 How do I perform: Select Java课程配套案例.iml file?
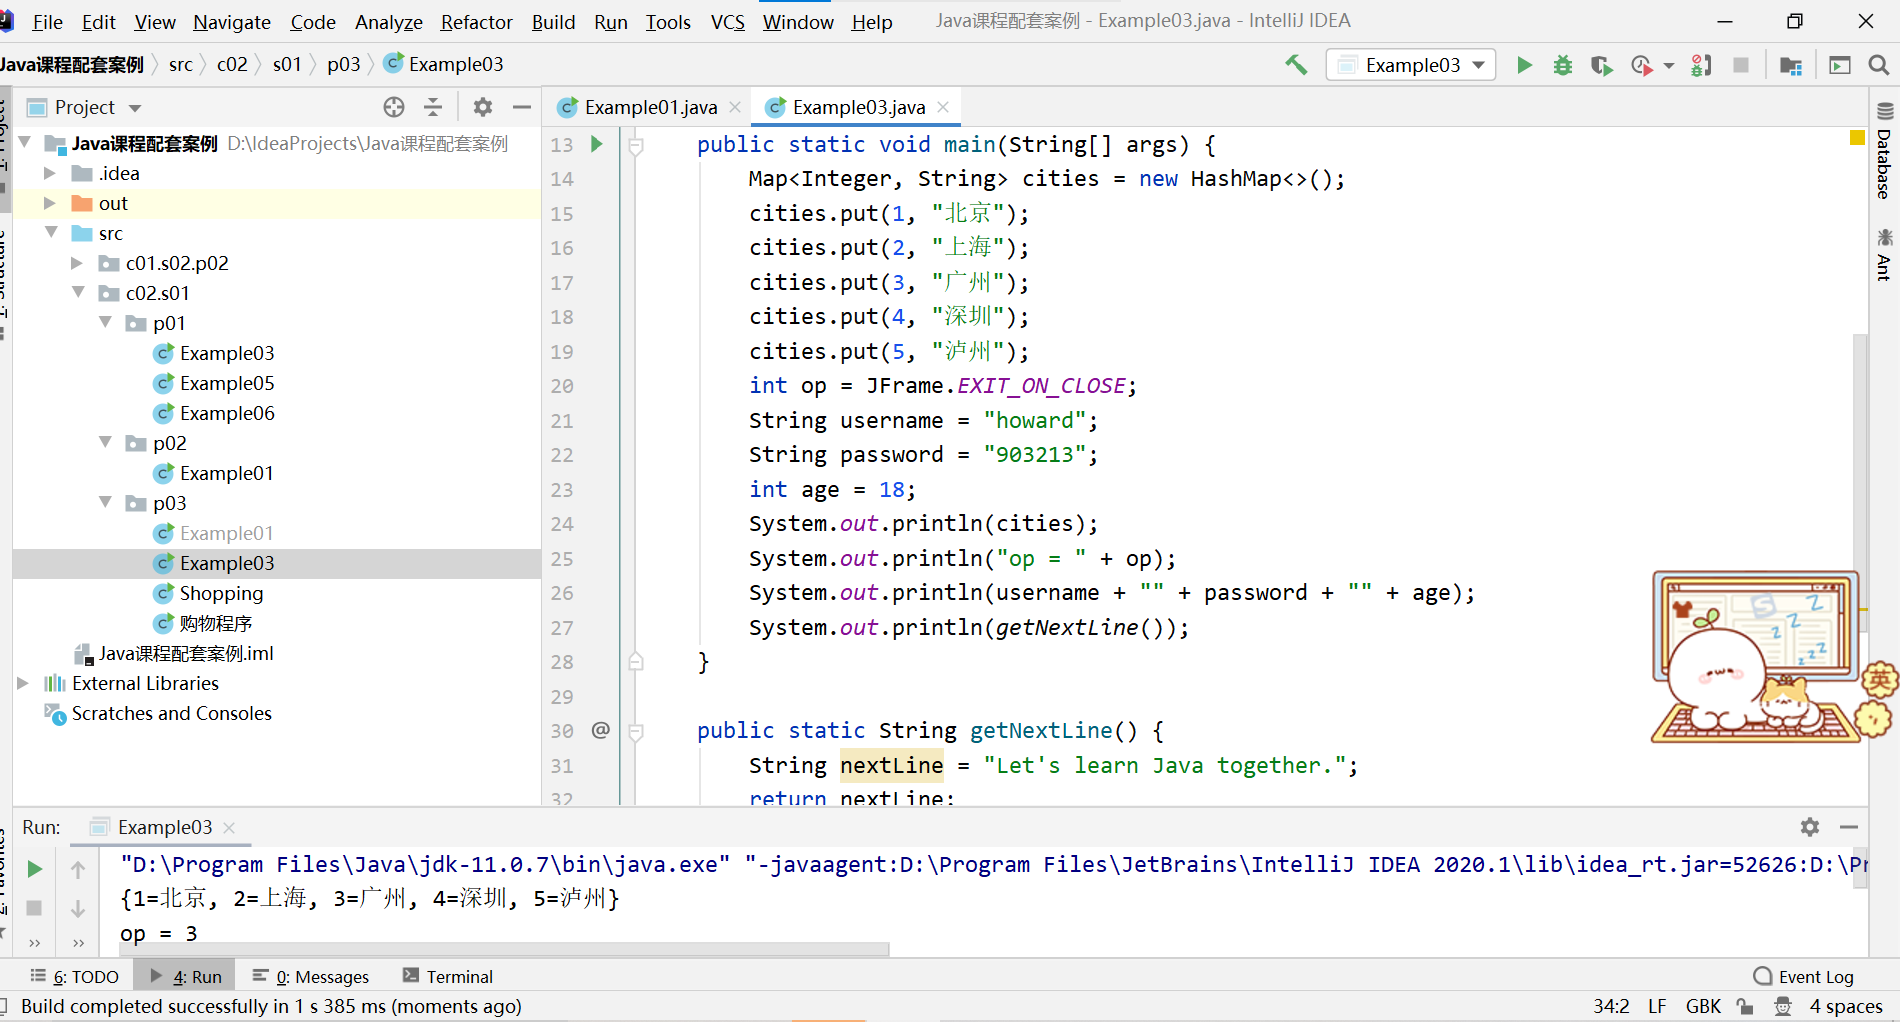pyautogui.click(x=185, y=653)
